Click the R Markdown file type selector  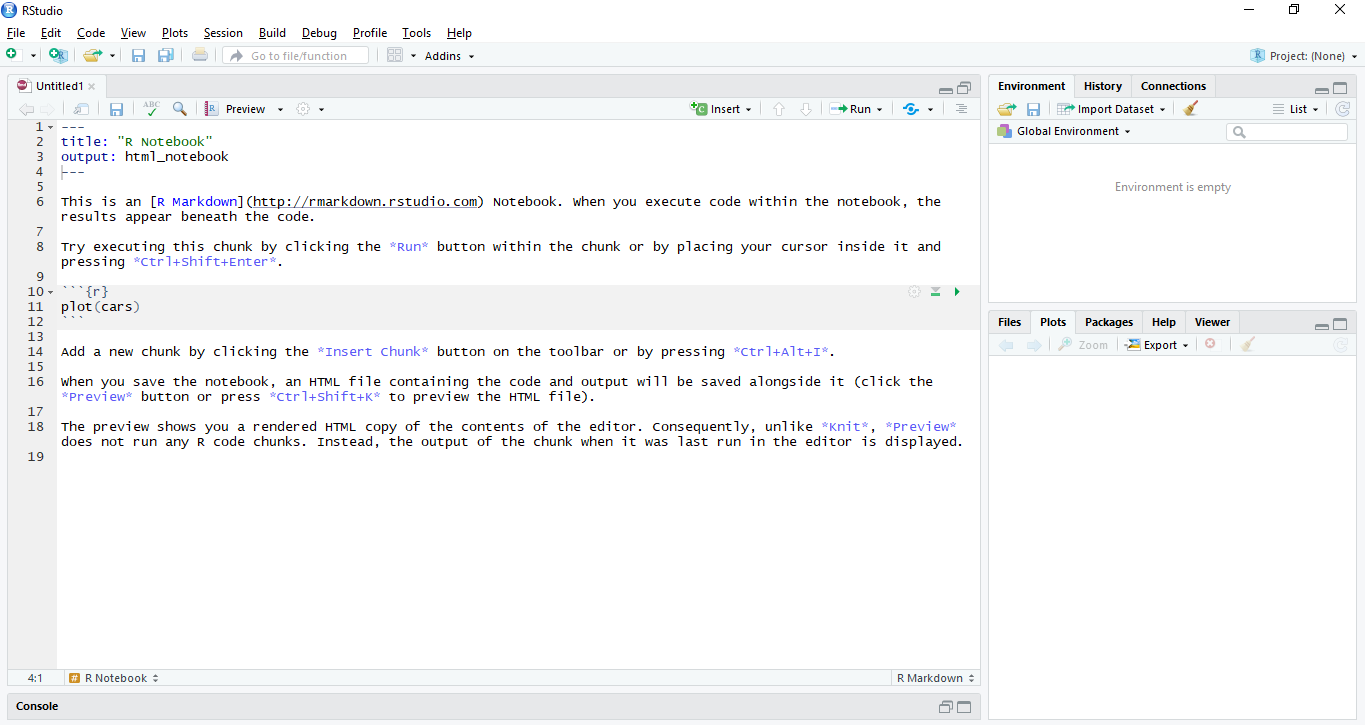936,678
